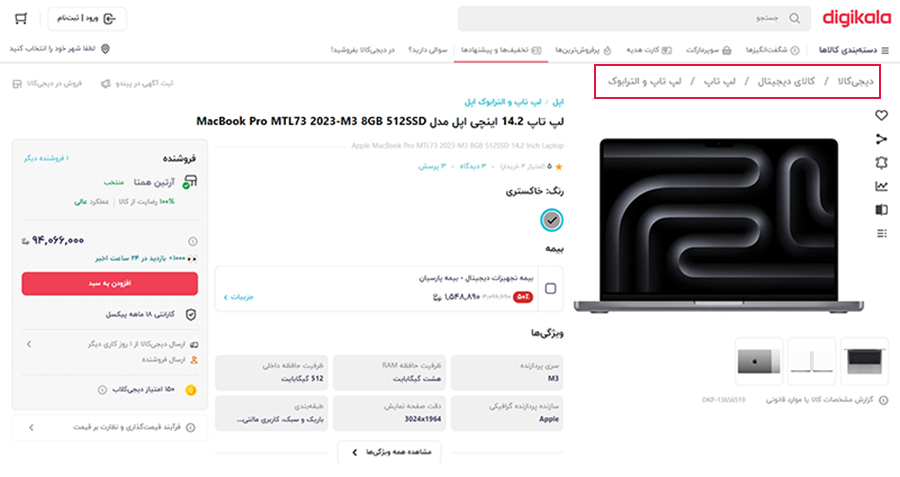Tick the Parsian insurance checkbox

coord(550,288)
